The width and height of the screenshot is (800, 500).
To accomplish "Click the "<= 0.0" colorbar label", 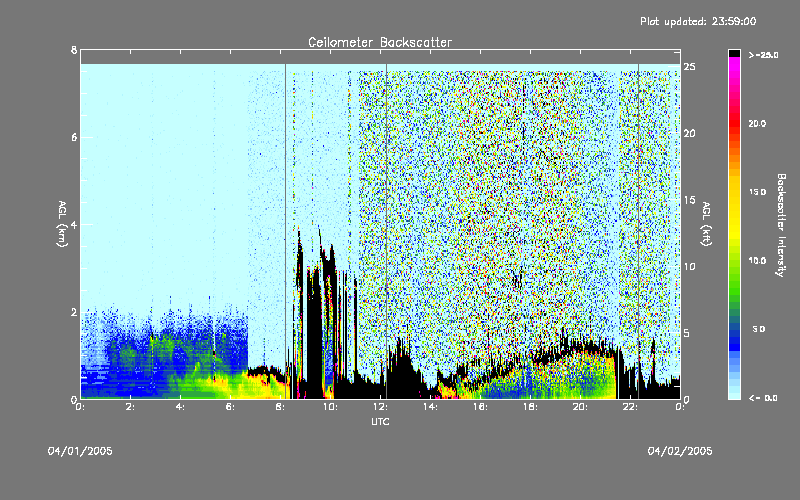I will tap(763, 398).
